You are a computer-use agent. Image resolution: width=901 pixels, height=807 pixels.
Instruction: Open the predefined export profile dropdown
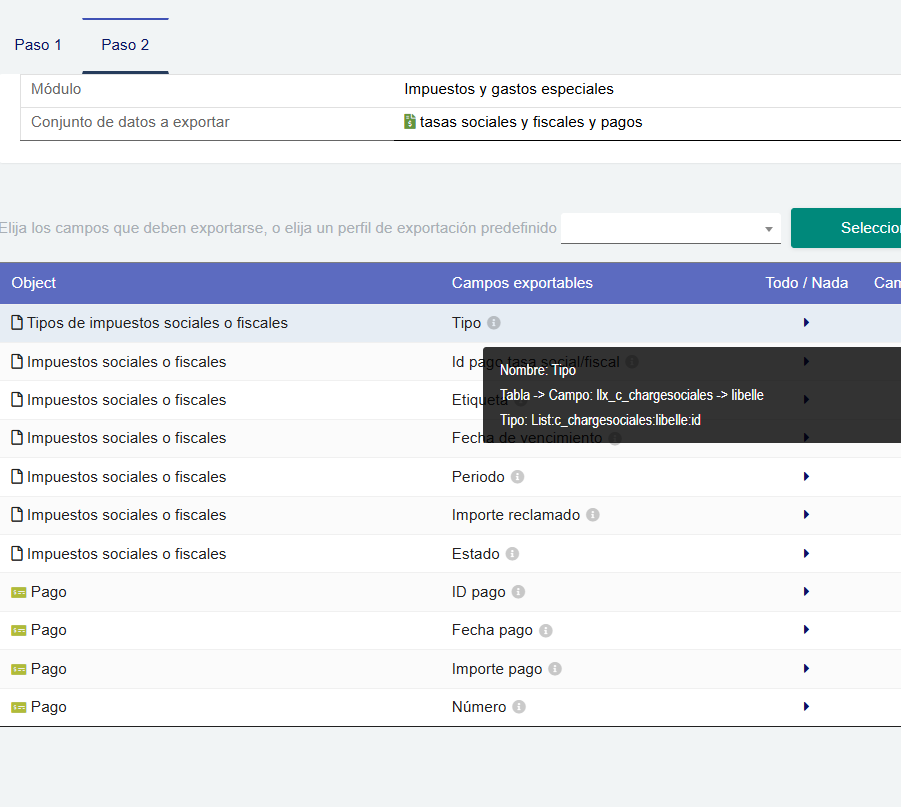click(x=670, y=228)
